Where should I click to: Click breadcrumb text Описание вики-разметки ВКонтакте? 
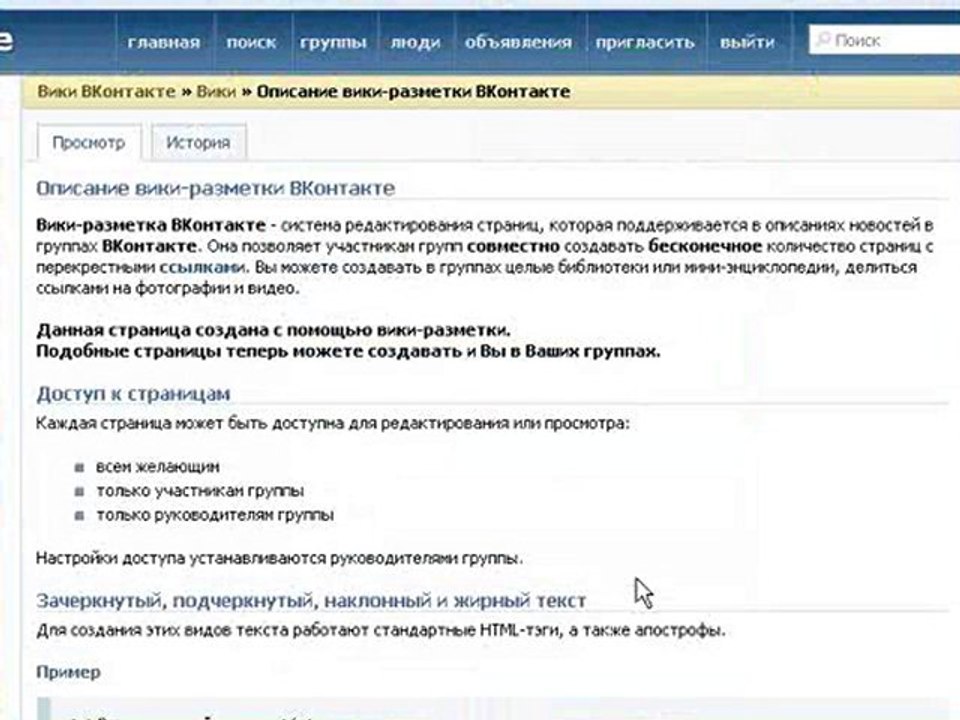(x=413, y=92)
